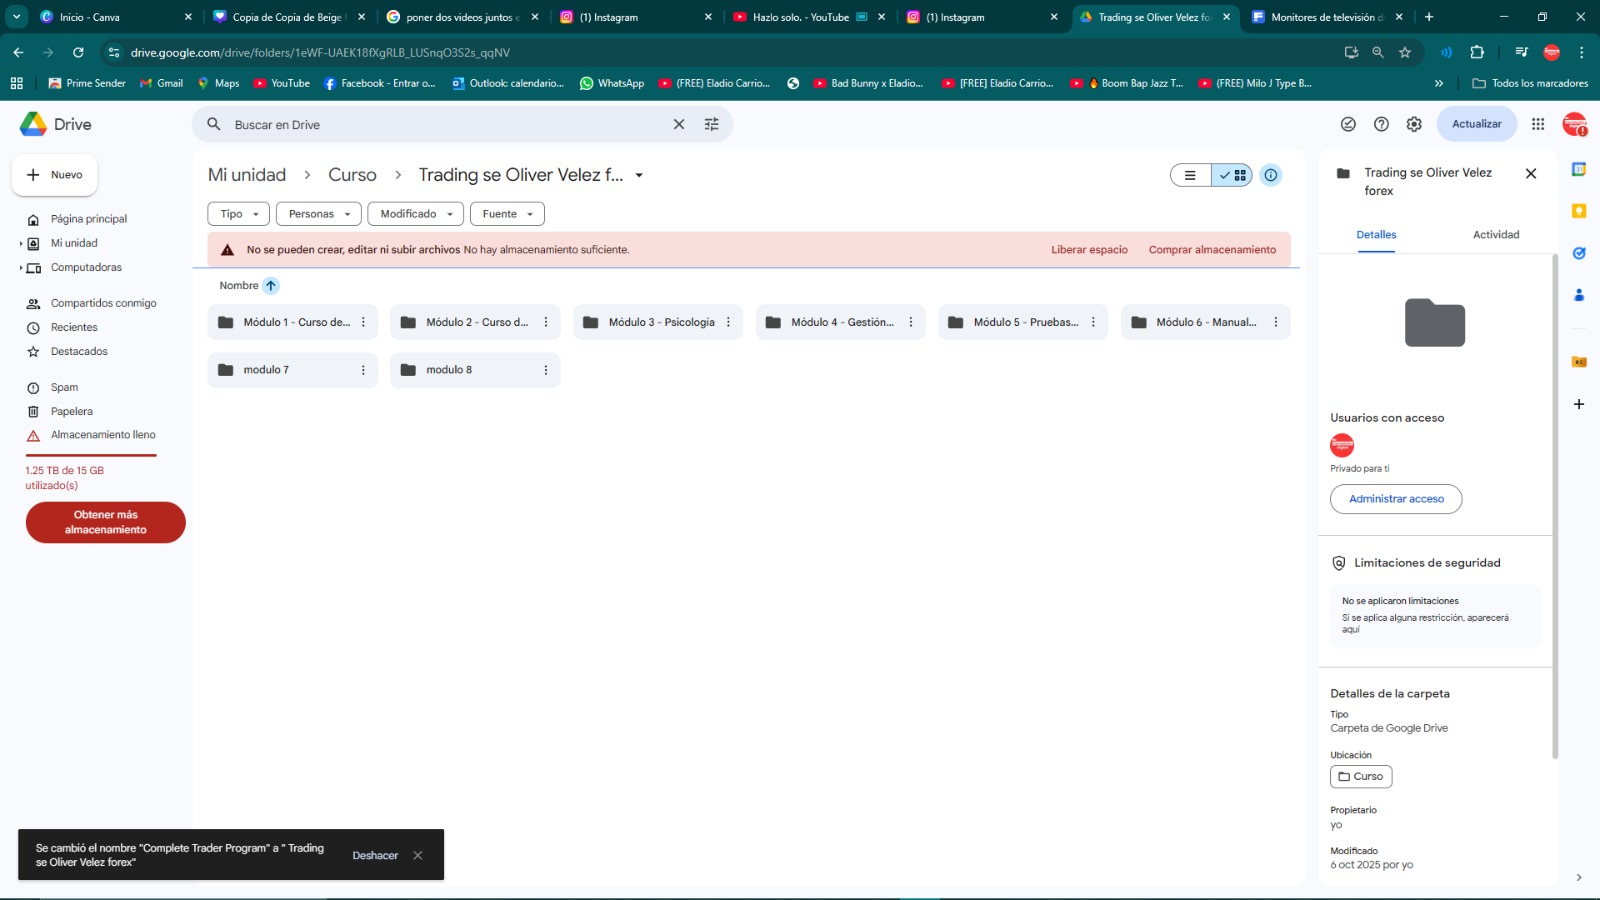Open Compartidos conmigo section

(103, 303)
